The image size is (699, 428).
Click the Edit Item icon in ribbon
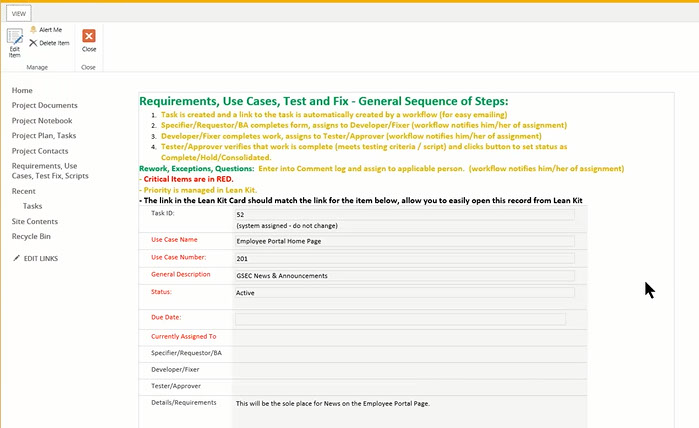14,38
